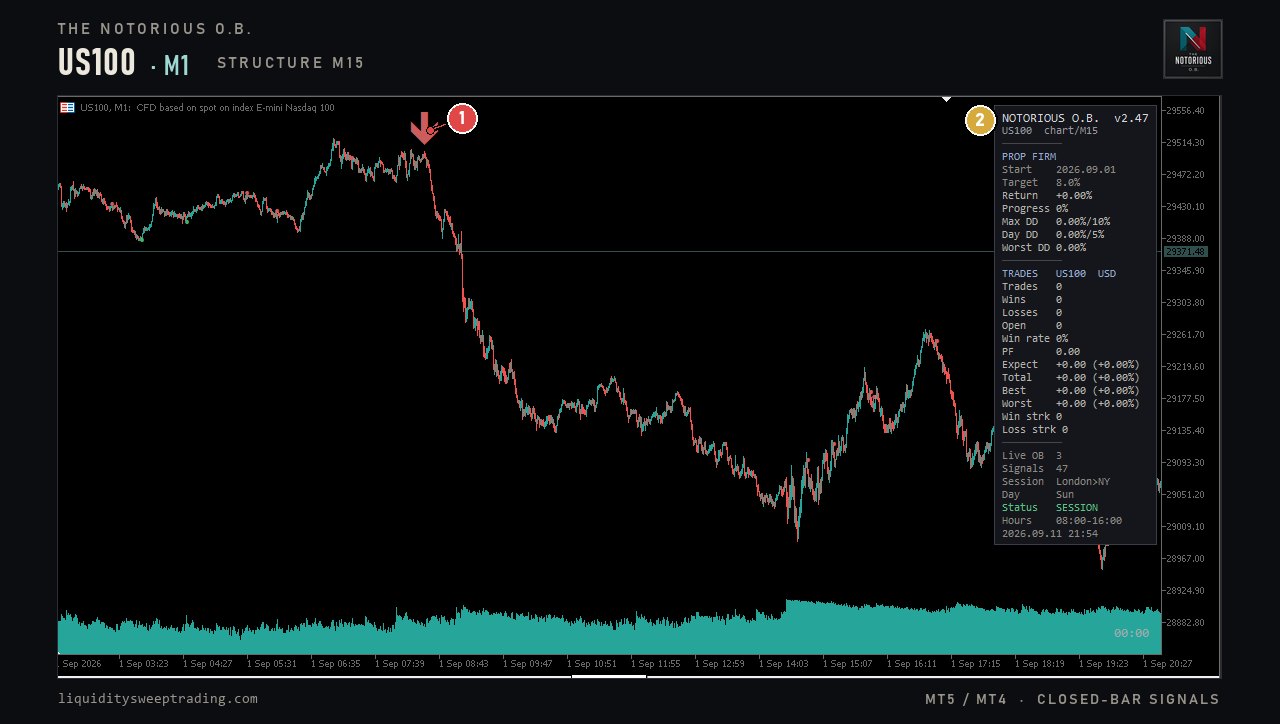Click the Session 'London>NY' row
Screen dimensions: 1280x724
click(1056, 482)
